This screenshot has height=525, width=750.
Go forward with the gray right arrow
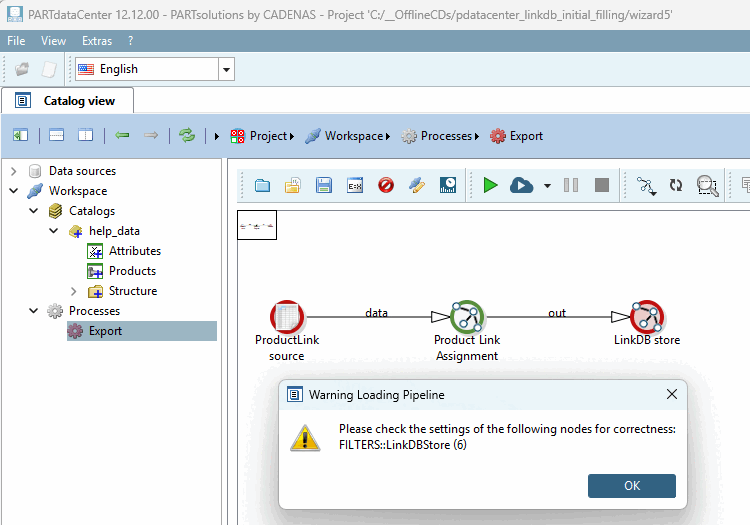click(151, 136)
